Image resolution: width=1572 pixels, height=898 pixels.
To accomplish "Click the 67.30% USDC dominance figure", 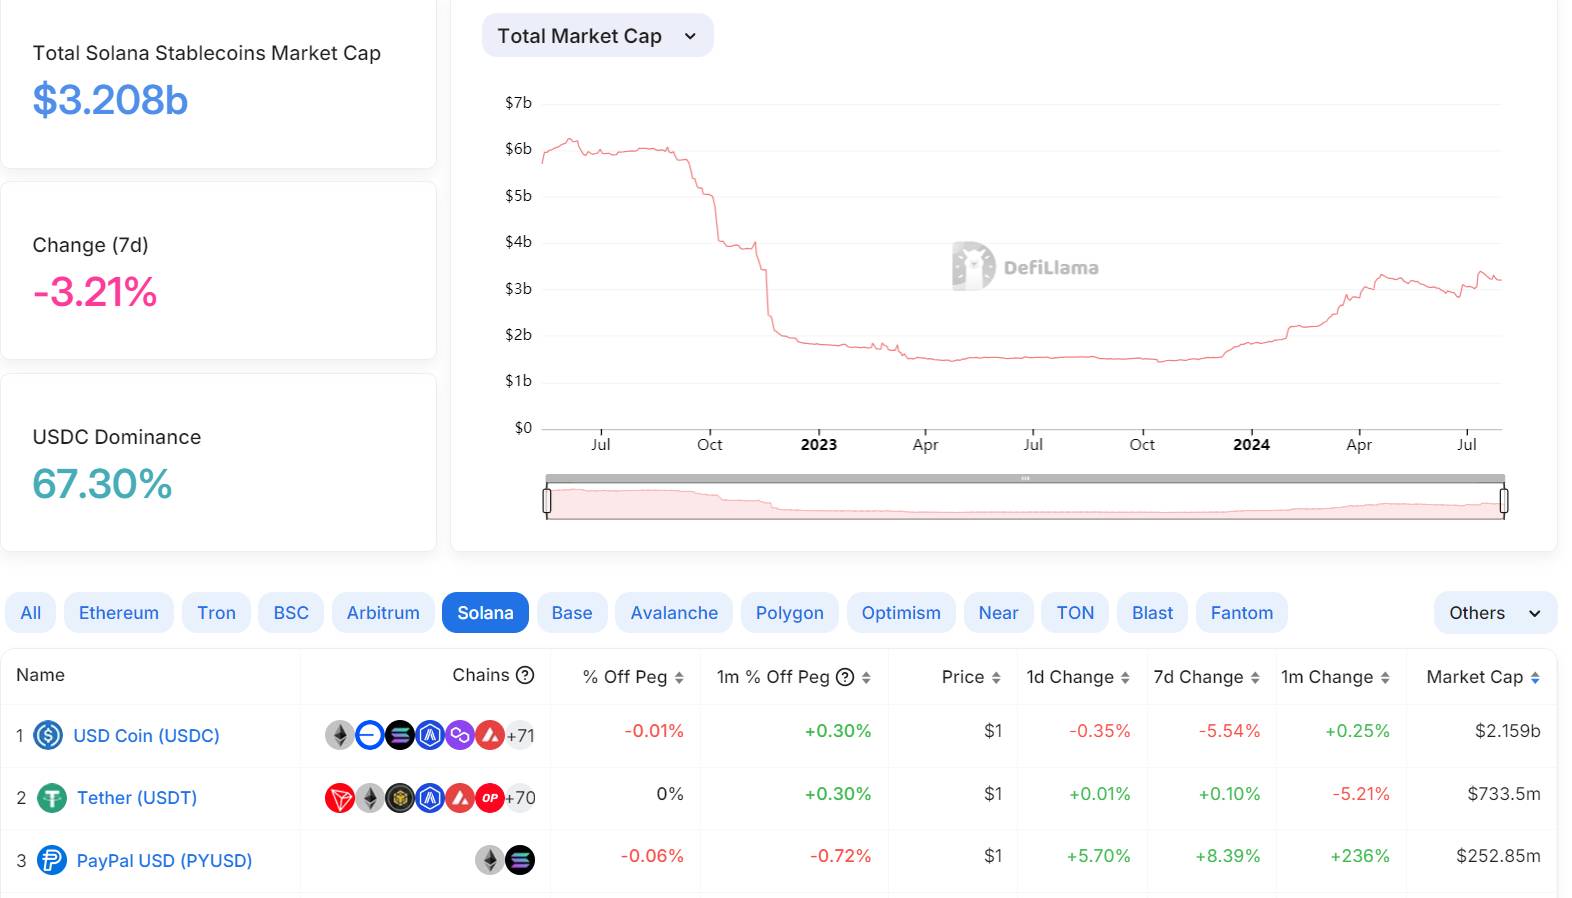I will tap(102, 484).
